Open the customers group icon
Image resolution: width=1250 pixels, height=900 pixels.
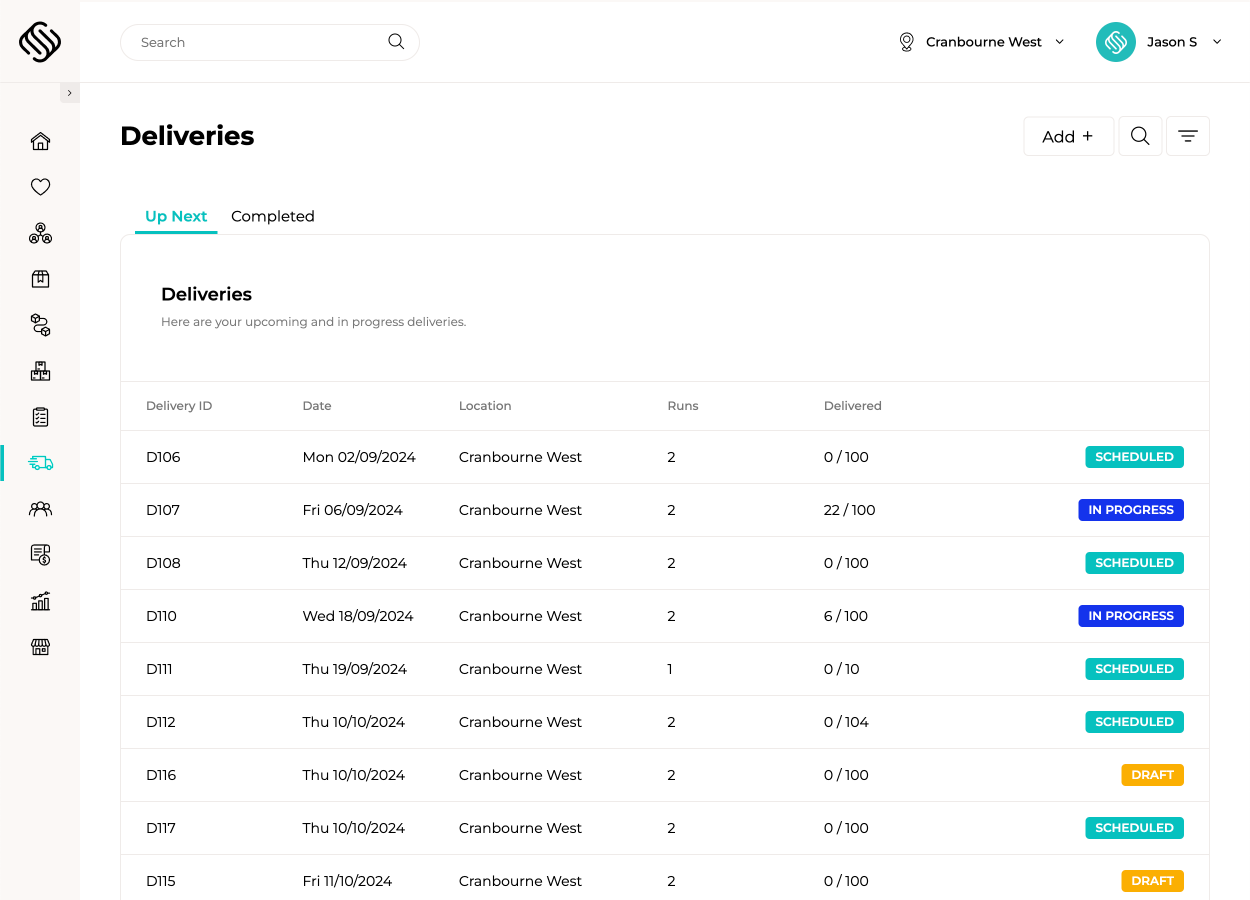coord(40,509)
